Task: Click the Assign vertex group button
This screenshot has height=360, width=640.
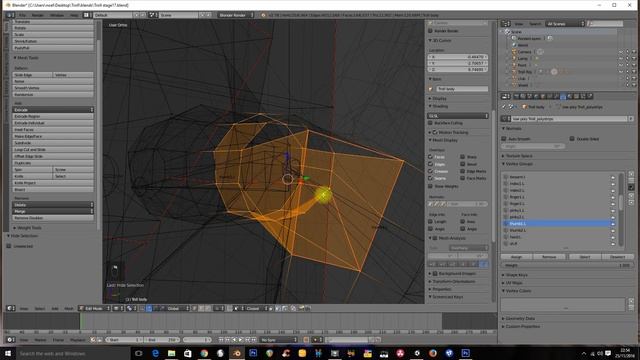Action: click(x=516, y=257)
